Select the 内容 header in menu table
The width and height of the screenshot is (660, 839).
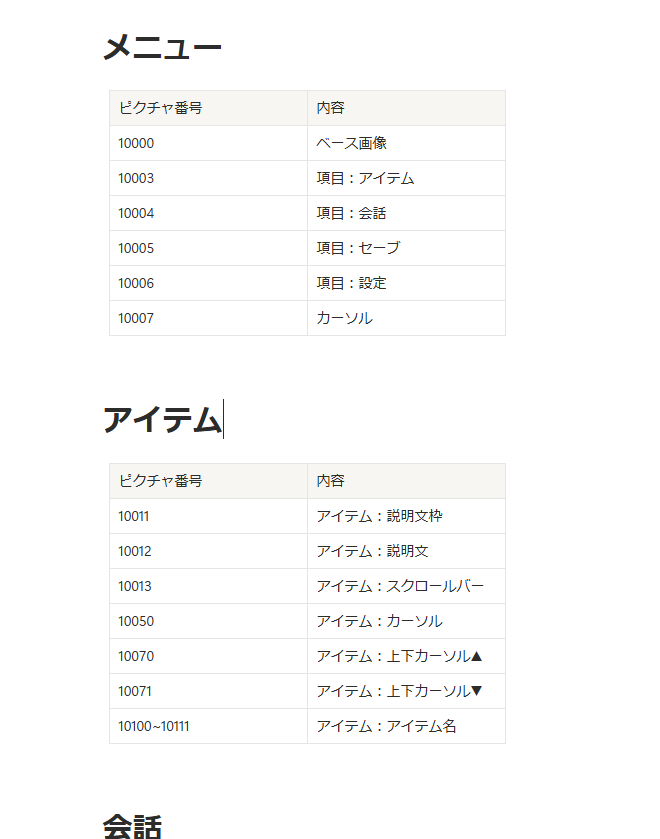(x=406, y=108)
